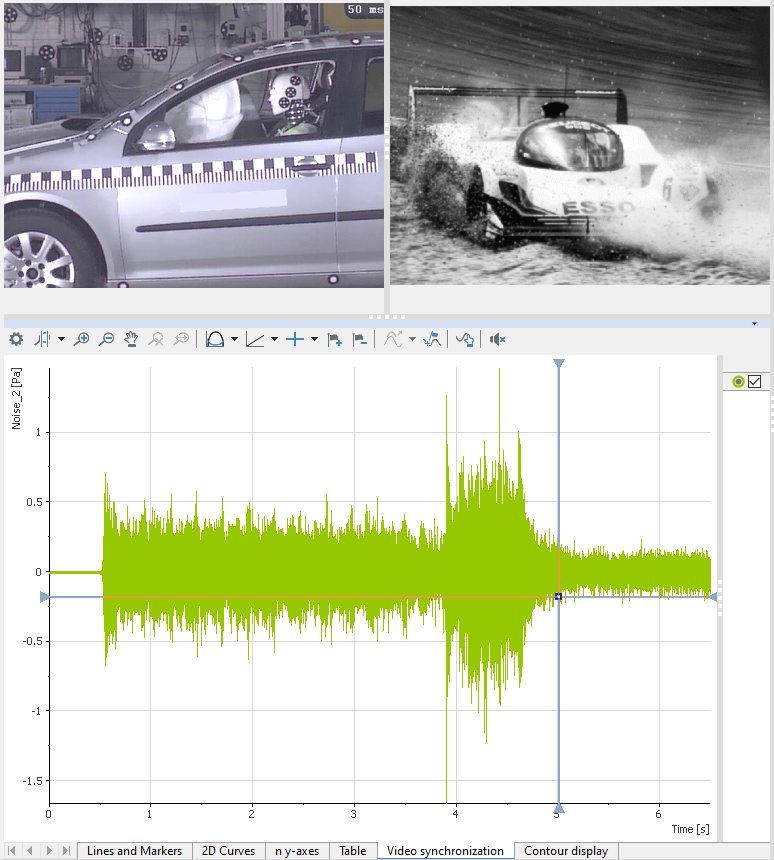This screenshot has width=774, height=860.
Task: Expand the crosshair cursor dropdown arrow
Action: (314, 340)
